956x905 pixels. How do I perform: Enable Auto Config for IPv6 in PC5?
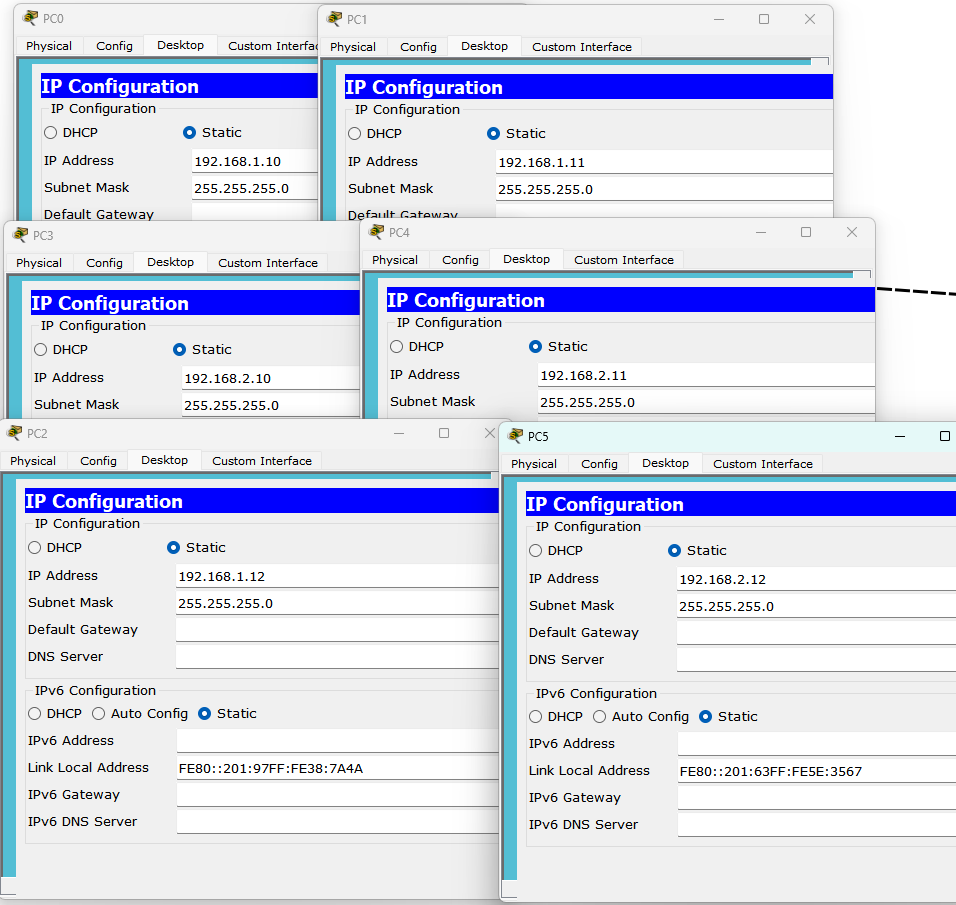pyautogui.click(x=600, y=716)
